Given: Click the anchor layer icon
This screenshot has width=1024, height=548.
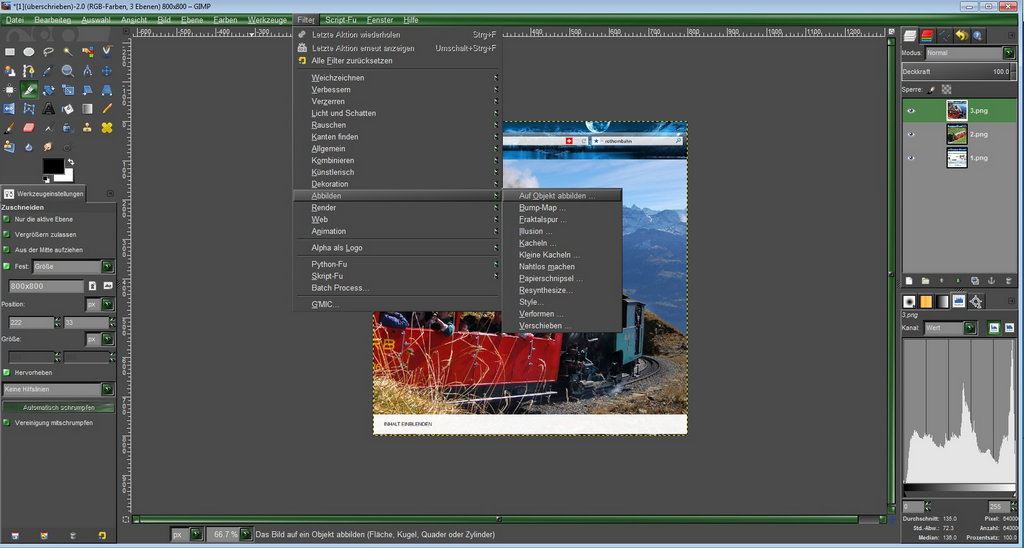Looking at the screenshot, I should [991, 281].
